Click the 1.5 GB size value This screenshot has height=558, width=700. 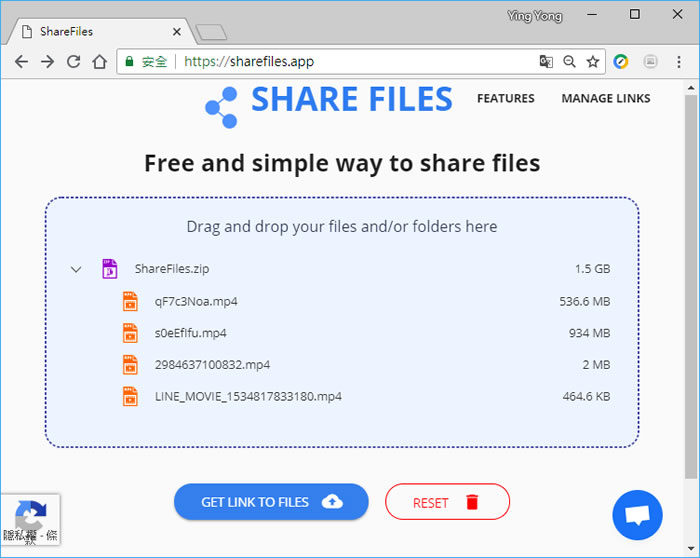tap(592, 269)
